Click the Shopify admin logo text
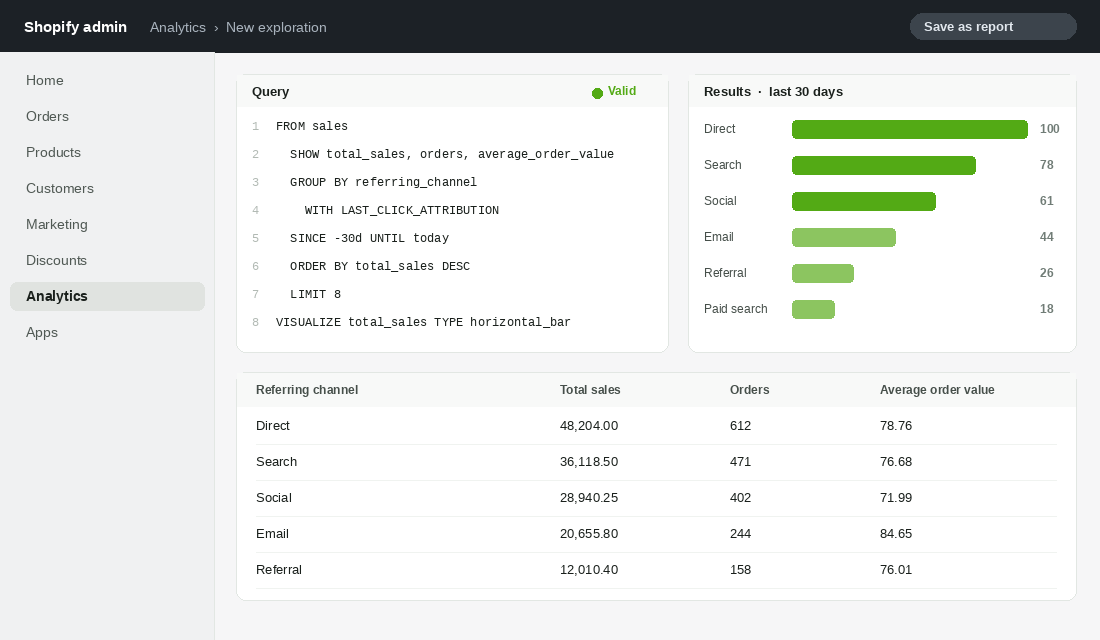 click(x=75, y=27)
